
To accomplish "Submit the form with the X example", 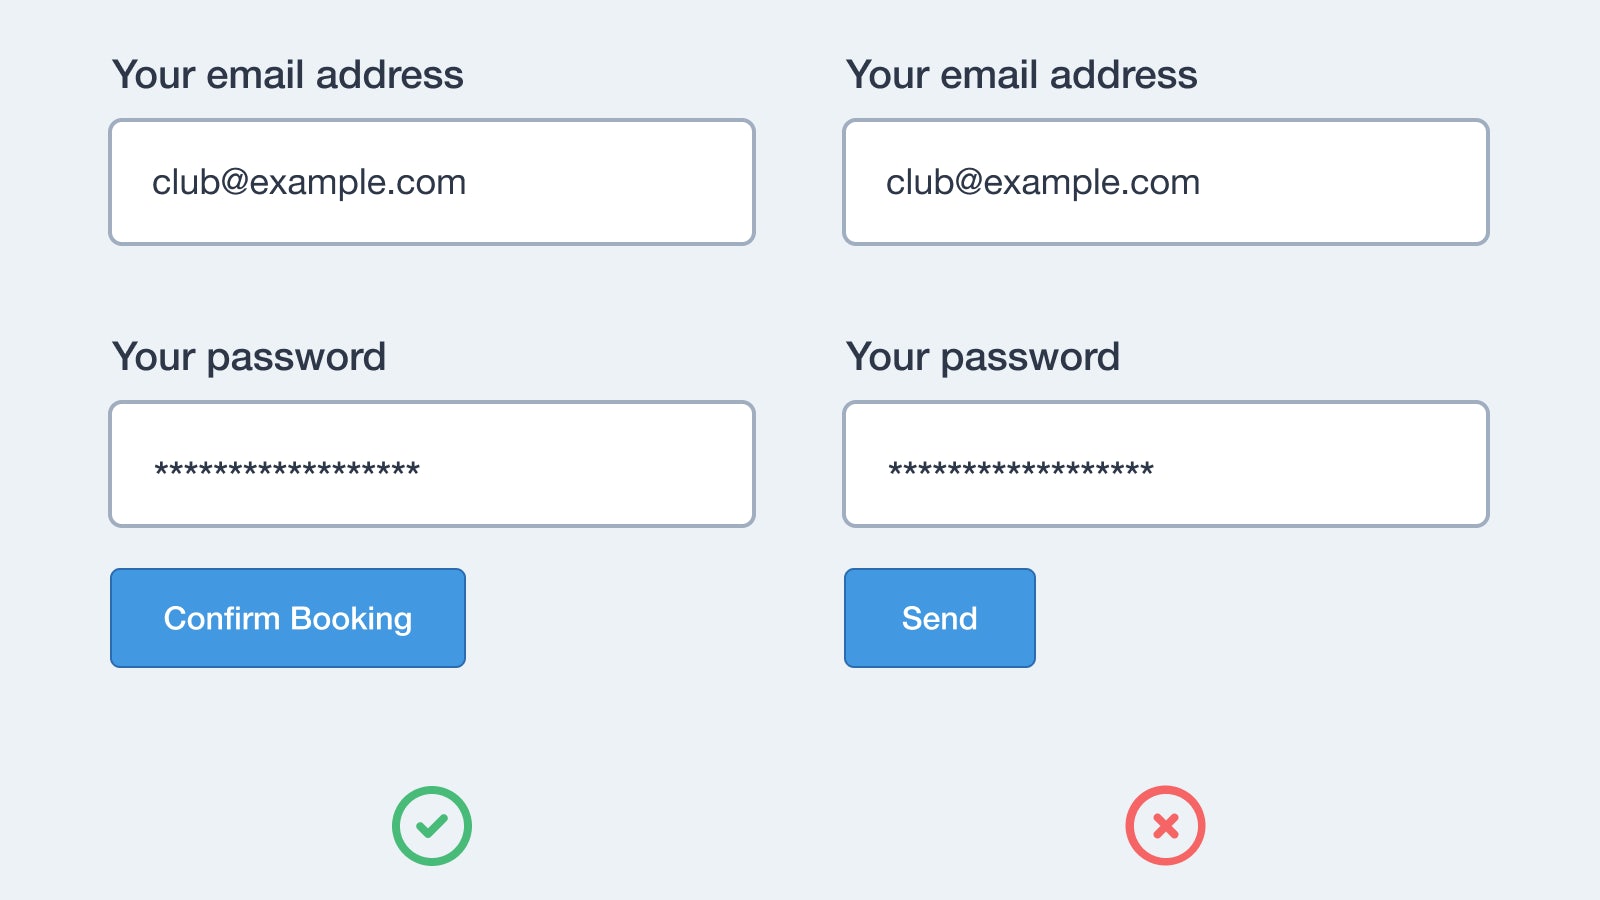I will [x=939, y=618].
